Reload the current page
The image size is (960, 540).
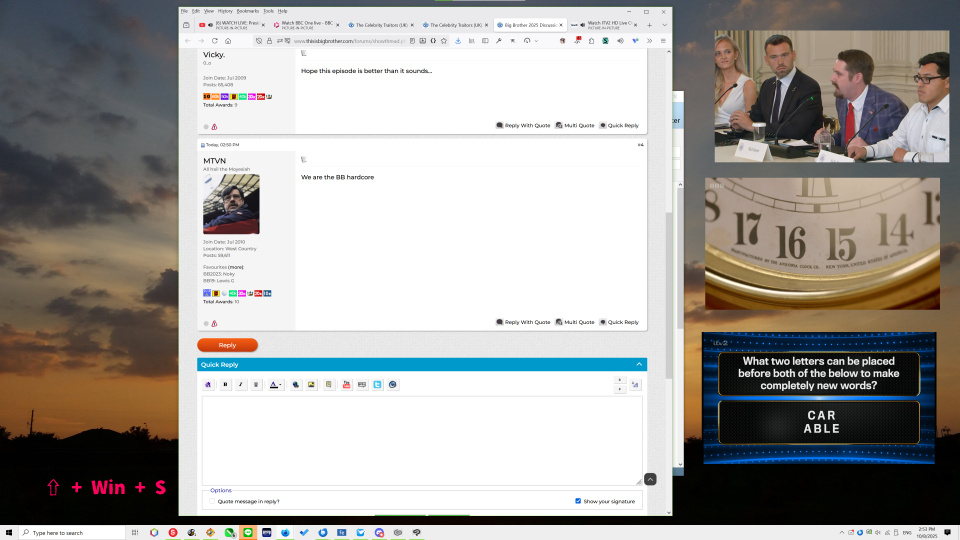click(x=214, y=41)
